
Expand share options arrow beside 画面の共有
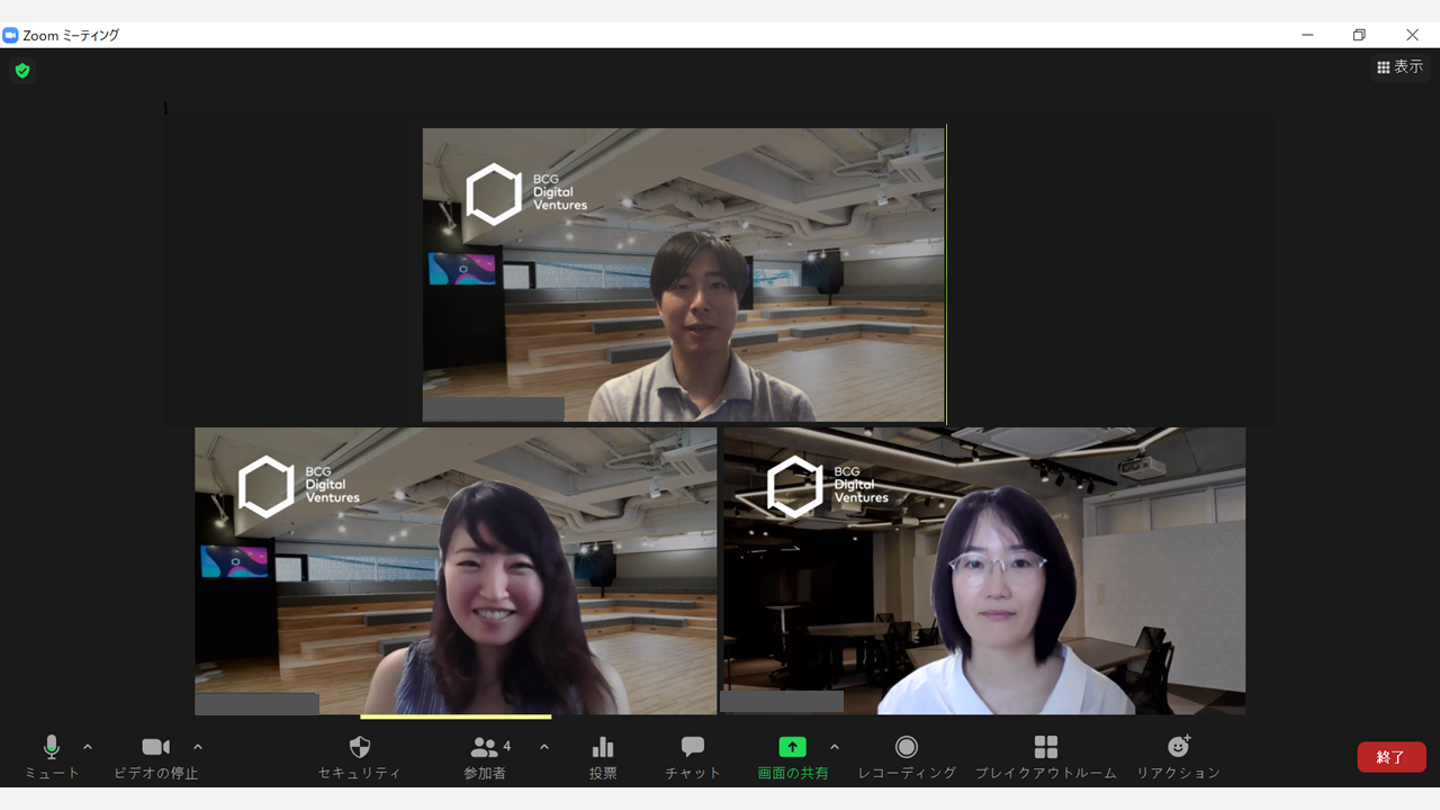(835, 747)
